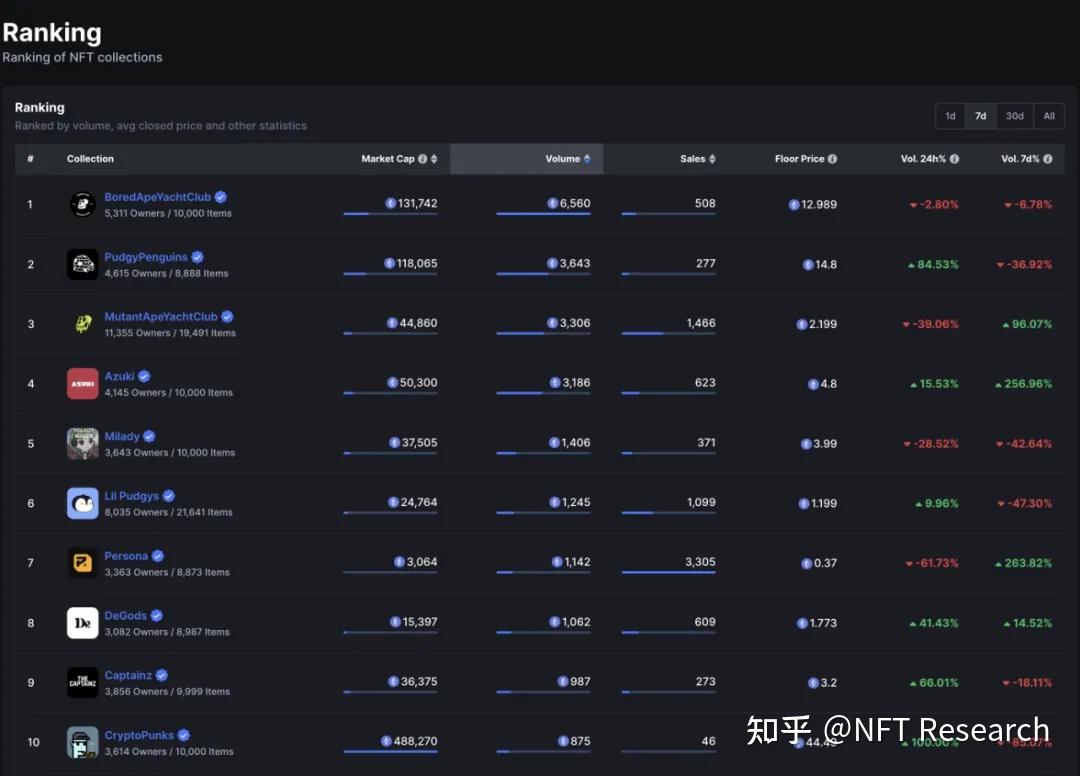1080x776 pixels.
Task: Click Persona sales value 3,305
Action: click(x=700, y=562)
